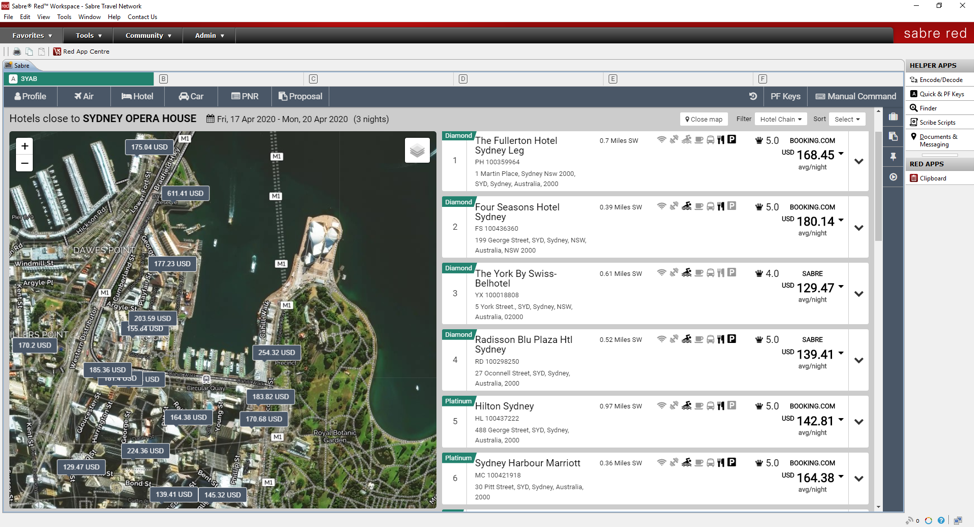Screen dimensions: 974x527
Task: Select the 129.47 USD map marker
Action: (x=81, y=467)
